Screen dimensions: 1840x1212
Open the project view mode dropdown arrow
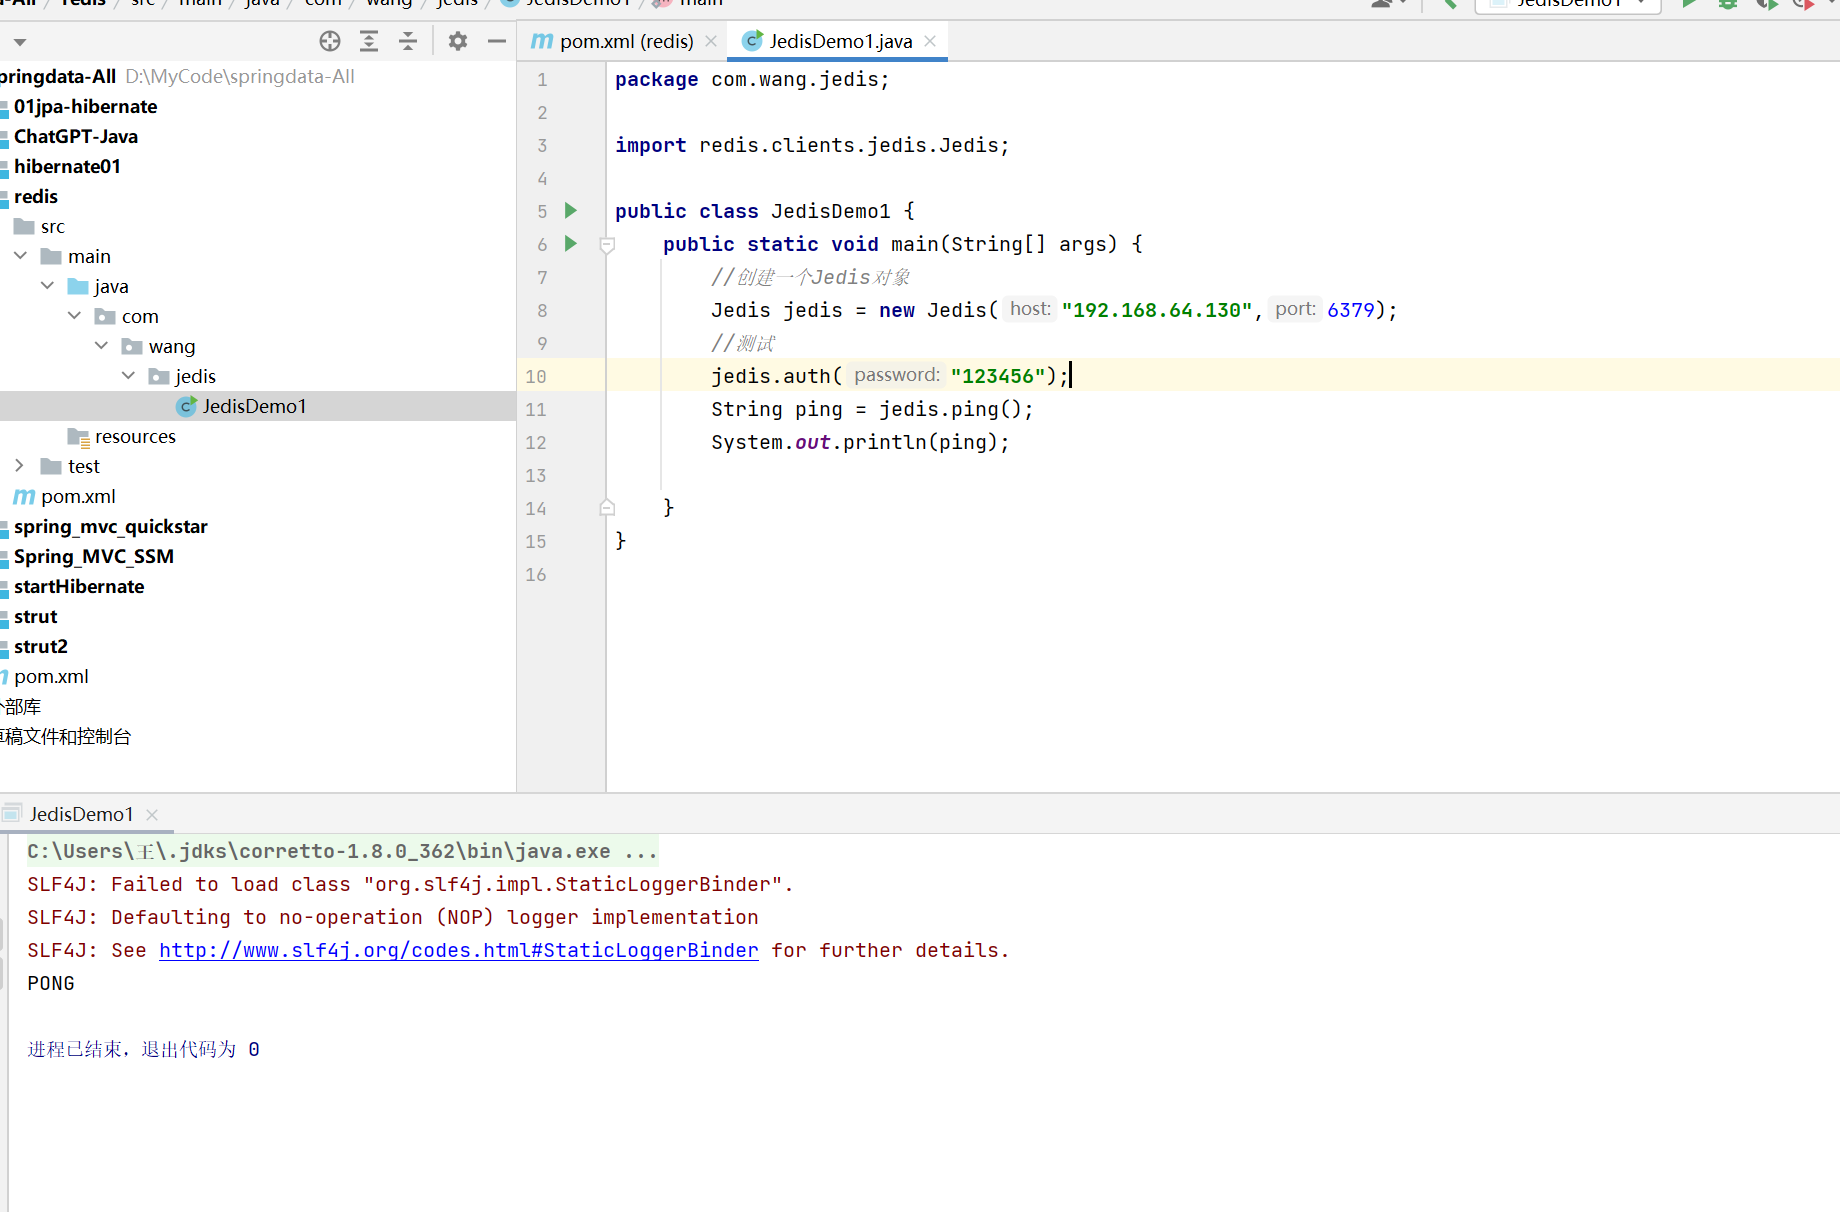(20, 42)
